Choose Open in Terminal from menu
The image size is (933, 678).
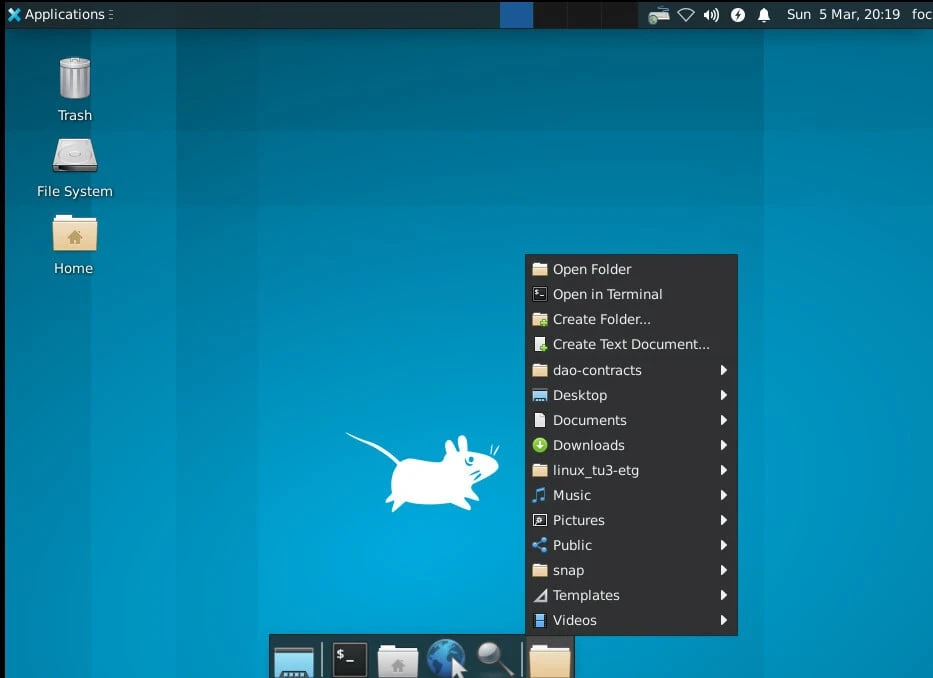607,294
